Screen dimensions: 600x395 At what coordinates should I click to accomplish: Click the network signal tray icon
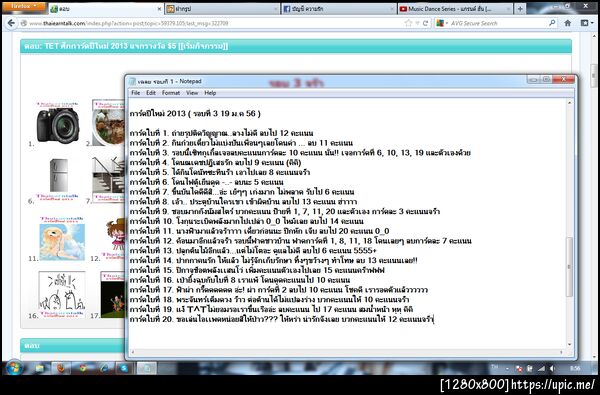pos(541,369)
